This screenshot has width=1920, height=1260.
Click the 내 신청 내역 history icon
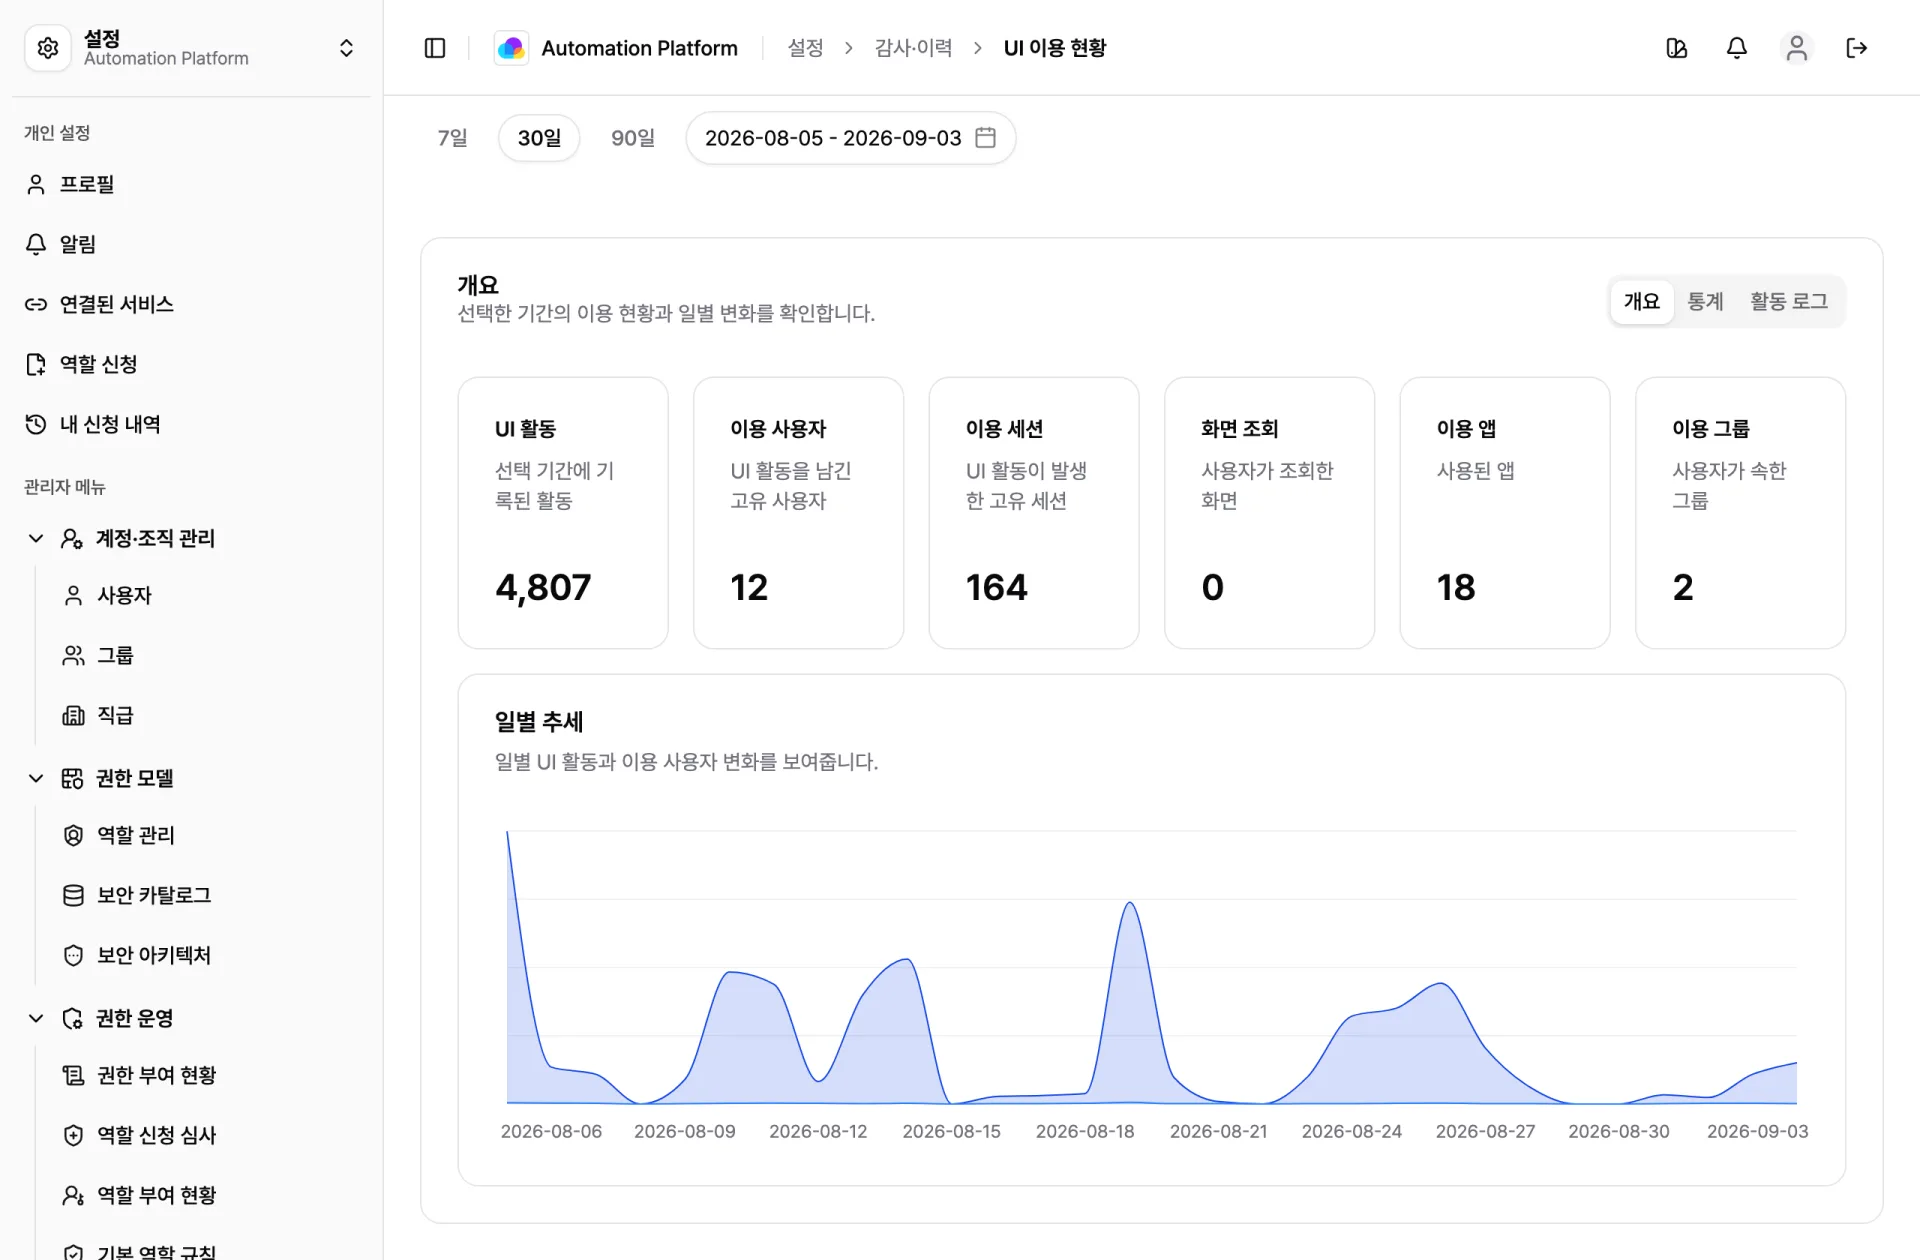tap(36, 424)
